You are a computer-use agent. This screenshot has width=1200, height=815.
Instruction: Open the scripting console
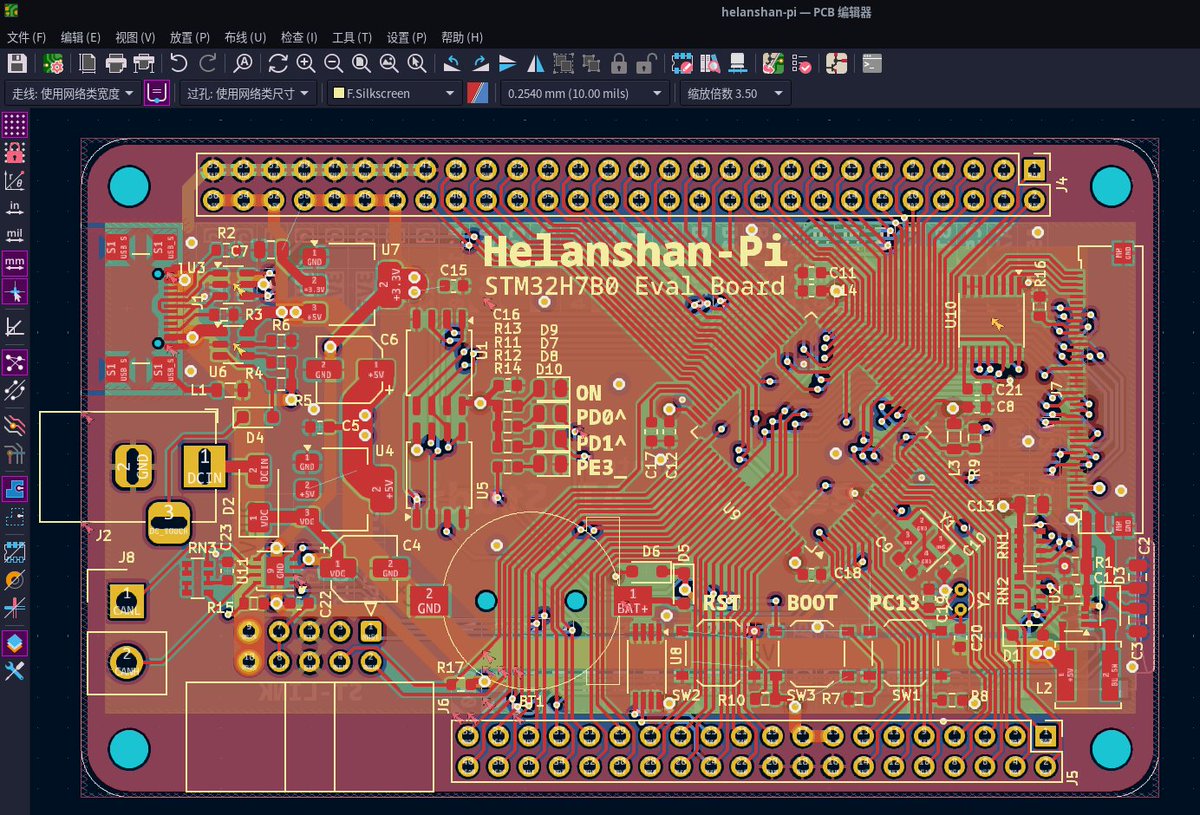(x=873, y=64)
